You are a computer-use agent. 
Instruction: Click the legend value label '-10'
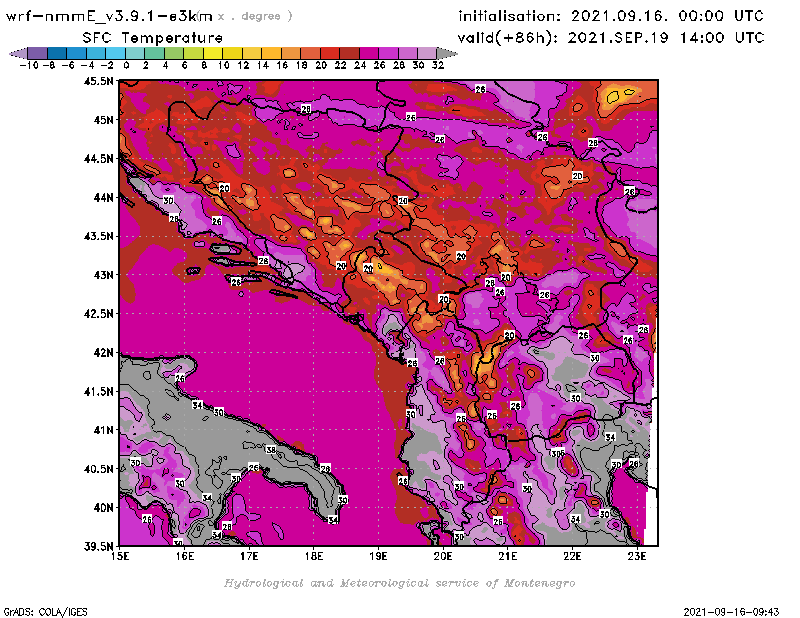(x=29, y=65)
